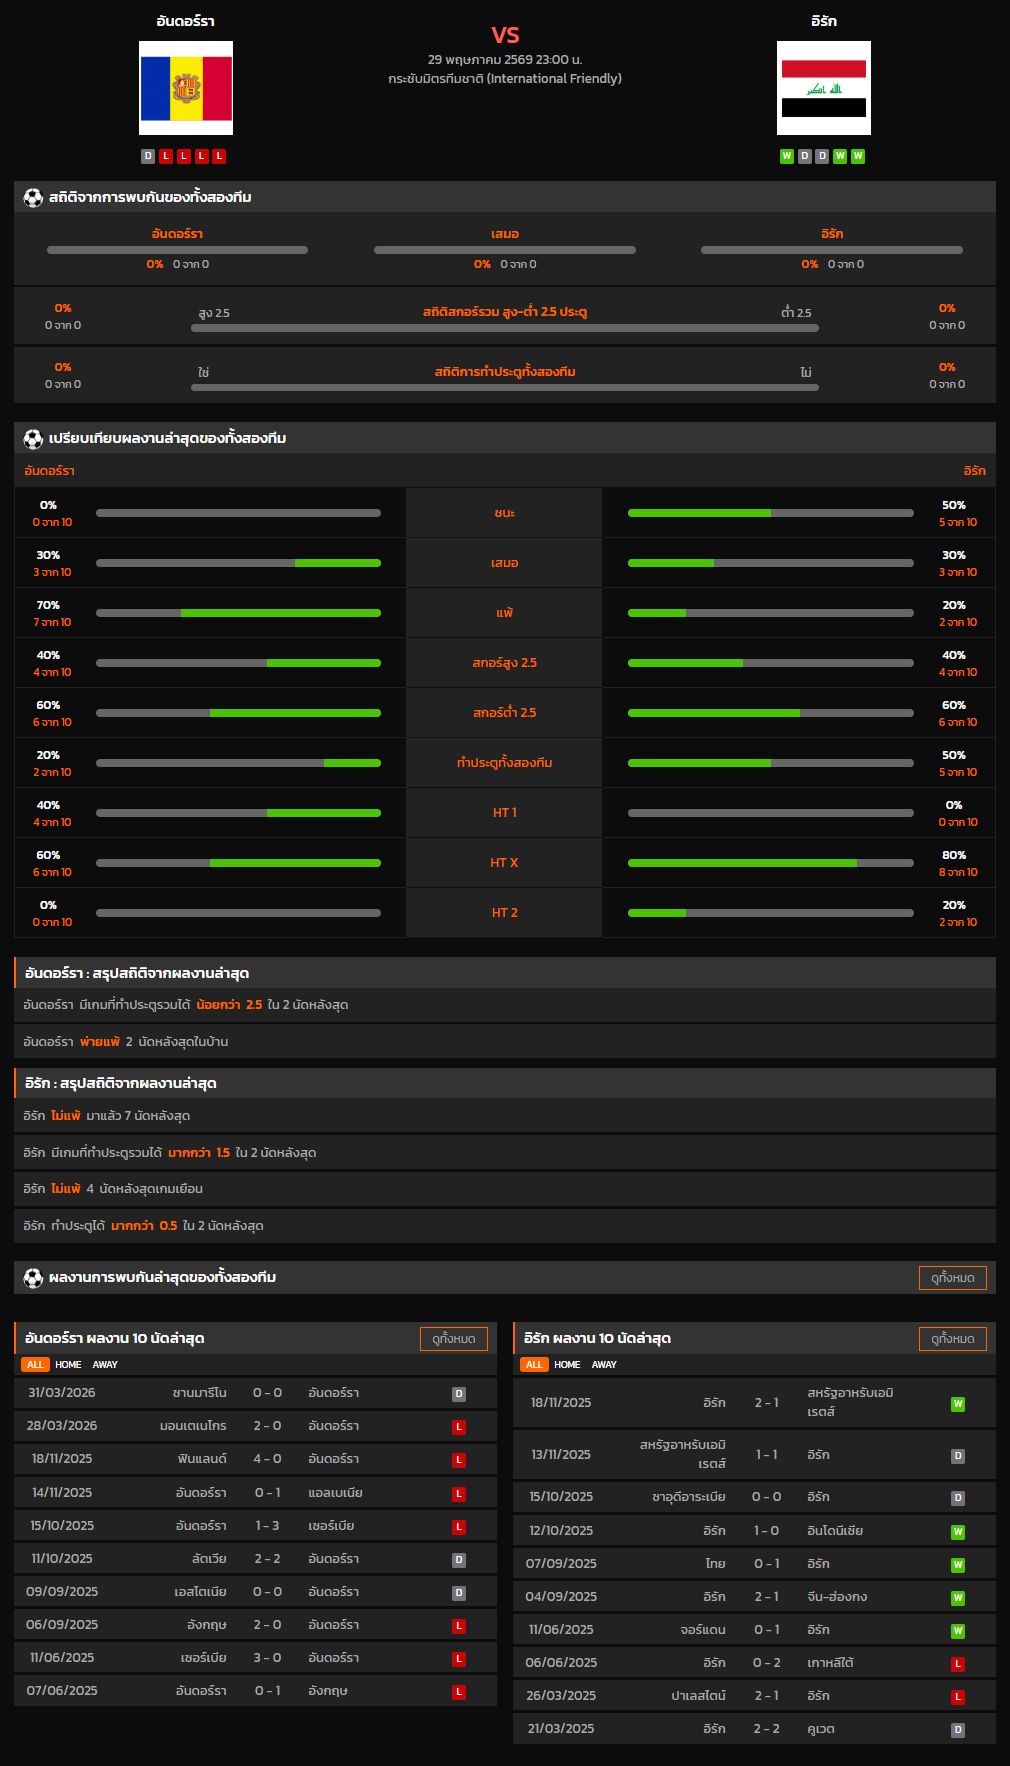The image size is (1010, 1766).
Task: Click ปาเลสไตน์ team in 26/03/2025 row
Action: click(x=698, y=1696)
